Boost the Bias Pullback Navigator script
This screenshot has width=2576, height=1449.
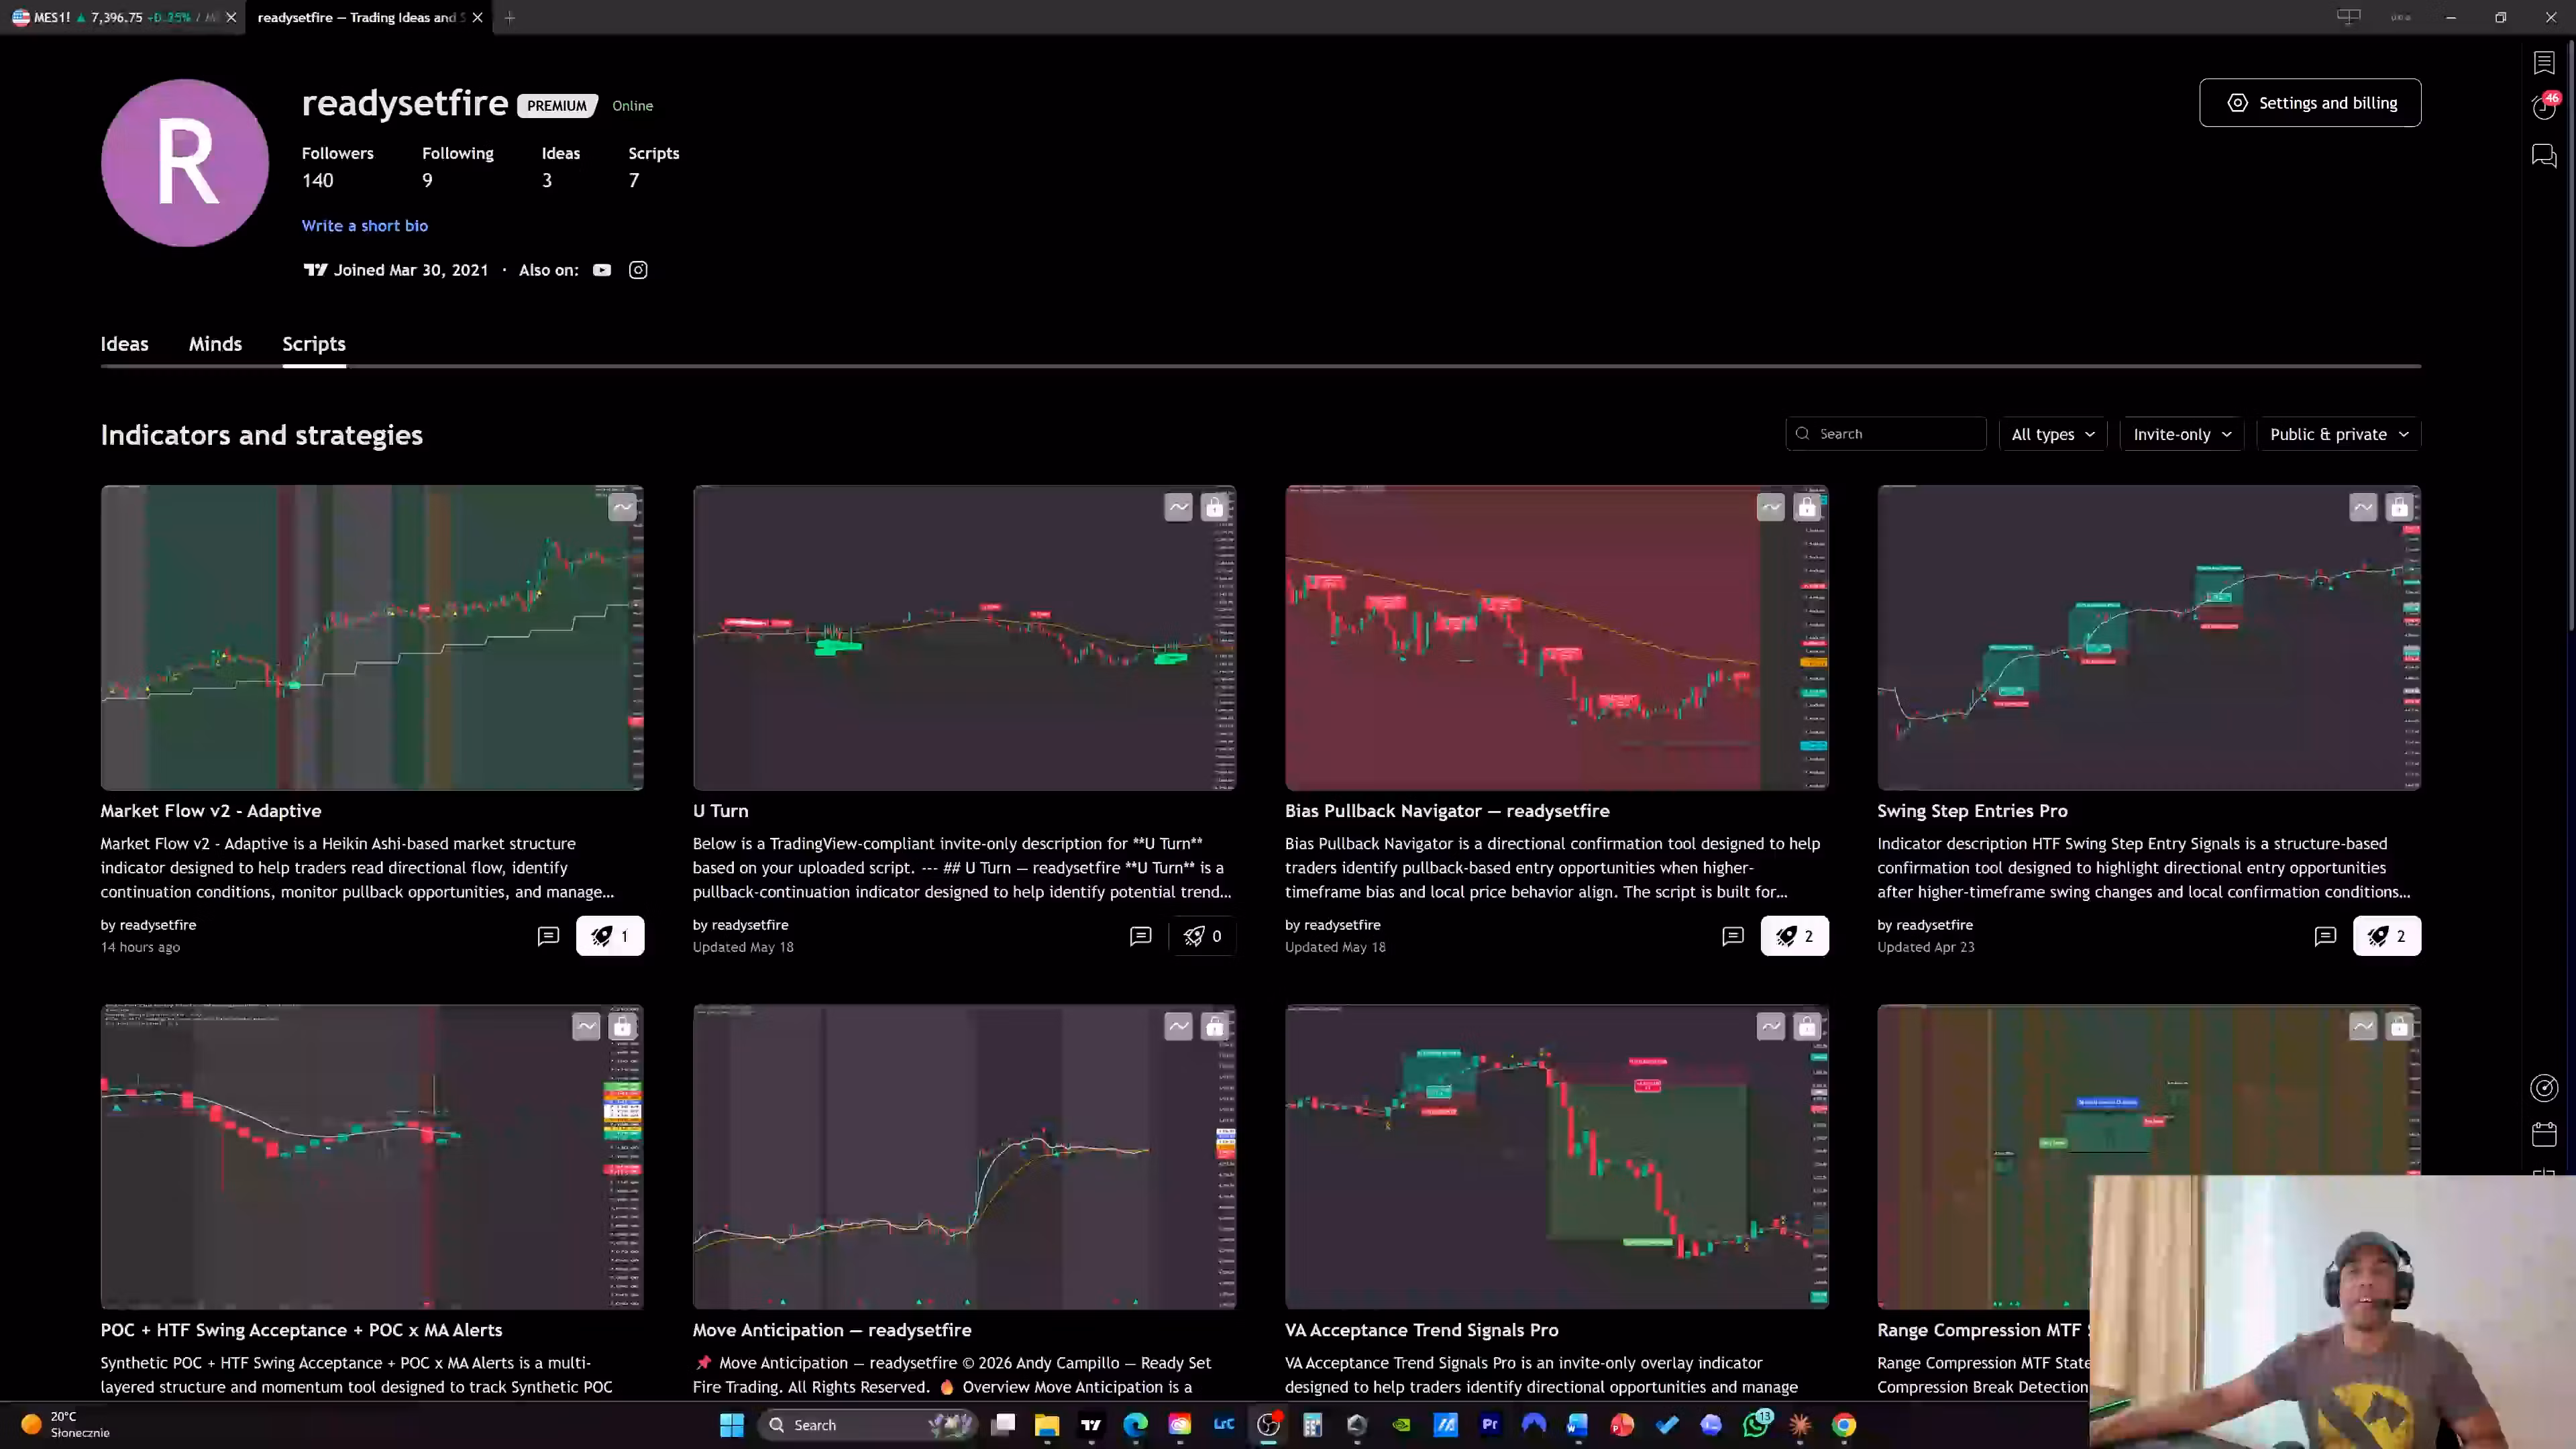[x=1794, y=936]
